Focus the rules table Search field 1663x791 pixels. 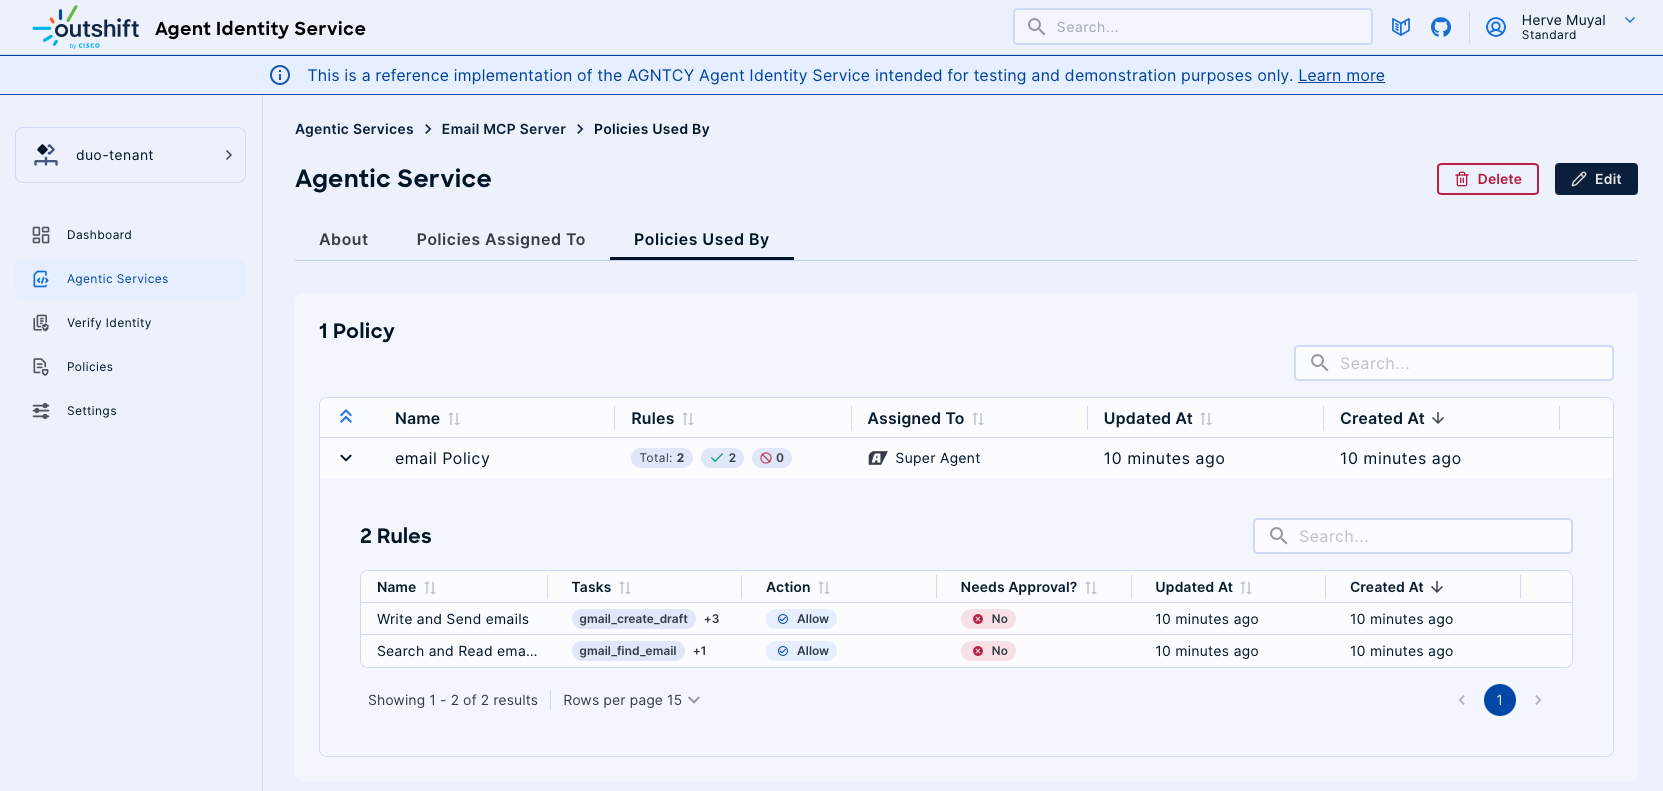pos(1413,536)
